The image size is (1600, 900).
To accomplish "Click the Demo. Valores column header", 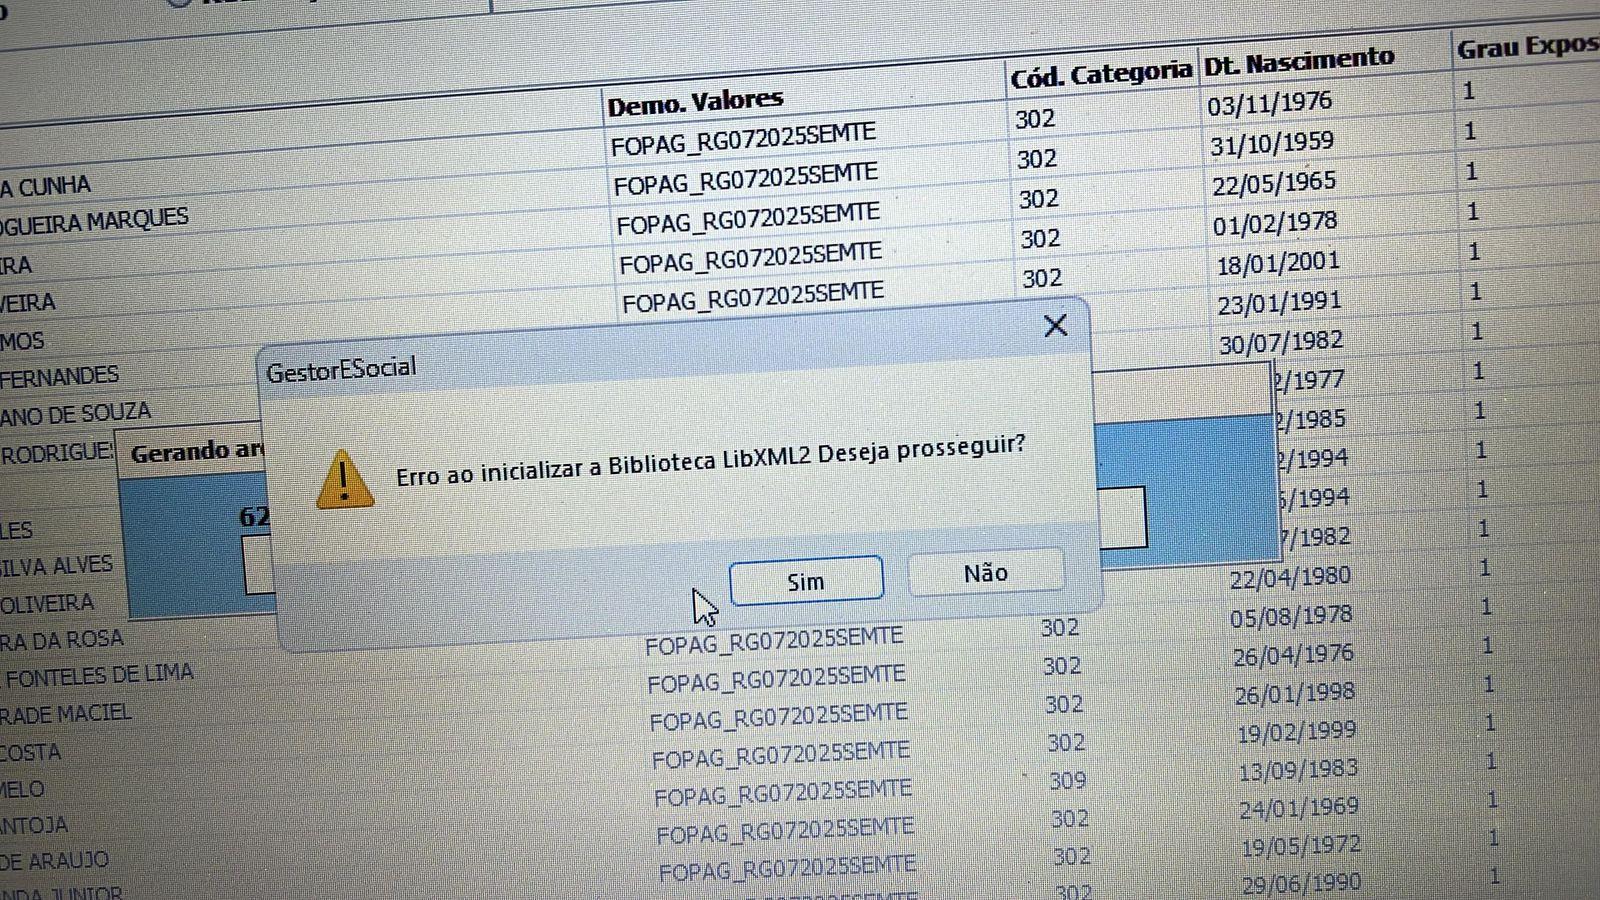I will 695,103.
